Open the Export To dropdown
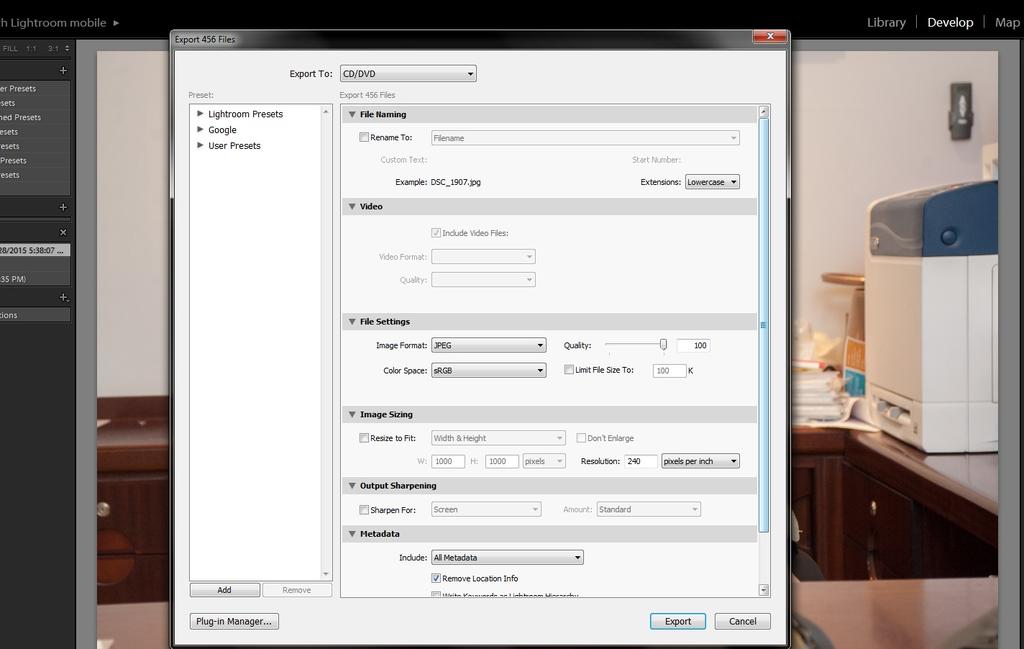 coord(408,74)
